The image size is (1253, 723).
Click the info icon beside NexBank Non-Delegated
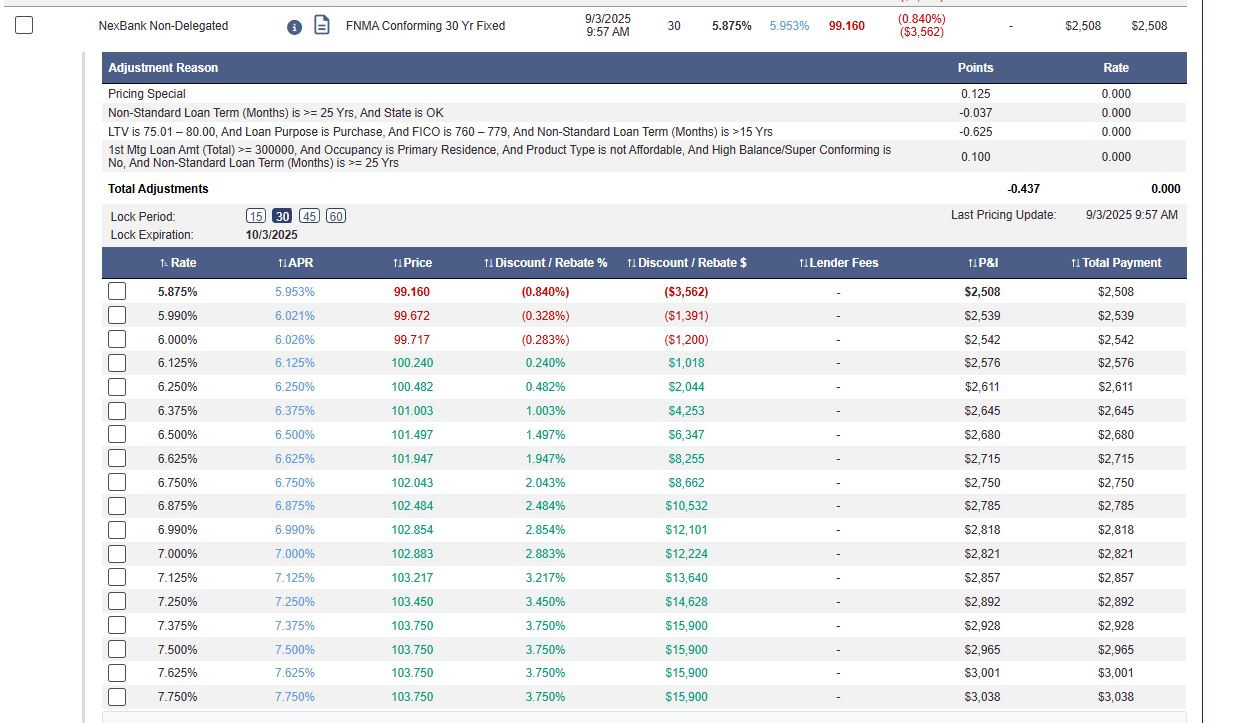tap(294, 27)
